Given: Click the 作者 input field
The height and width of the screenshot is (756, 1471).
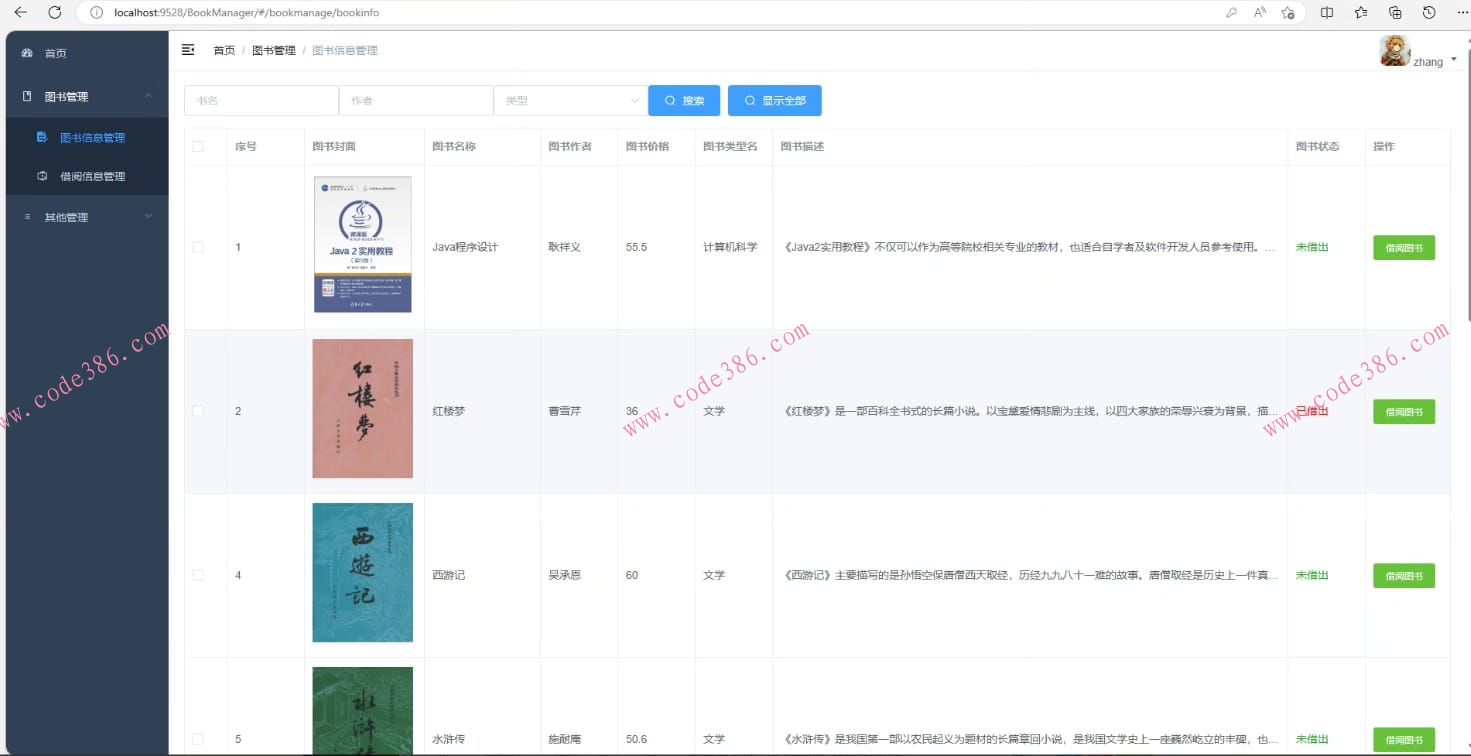Looking at the screenshot, I should tap(416, 100).
